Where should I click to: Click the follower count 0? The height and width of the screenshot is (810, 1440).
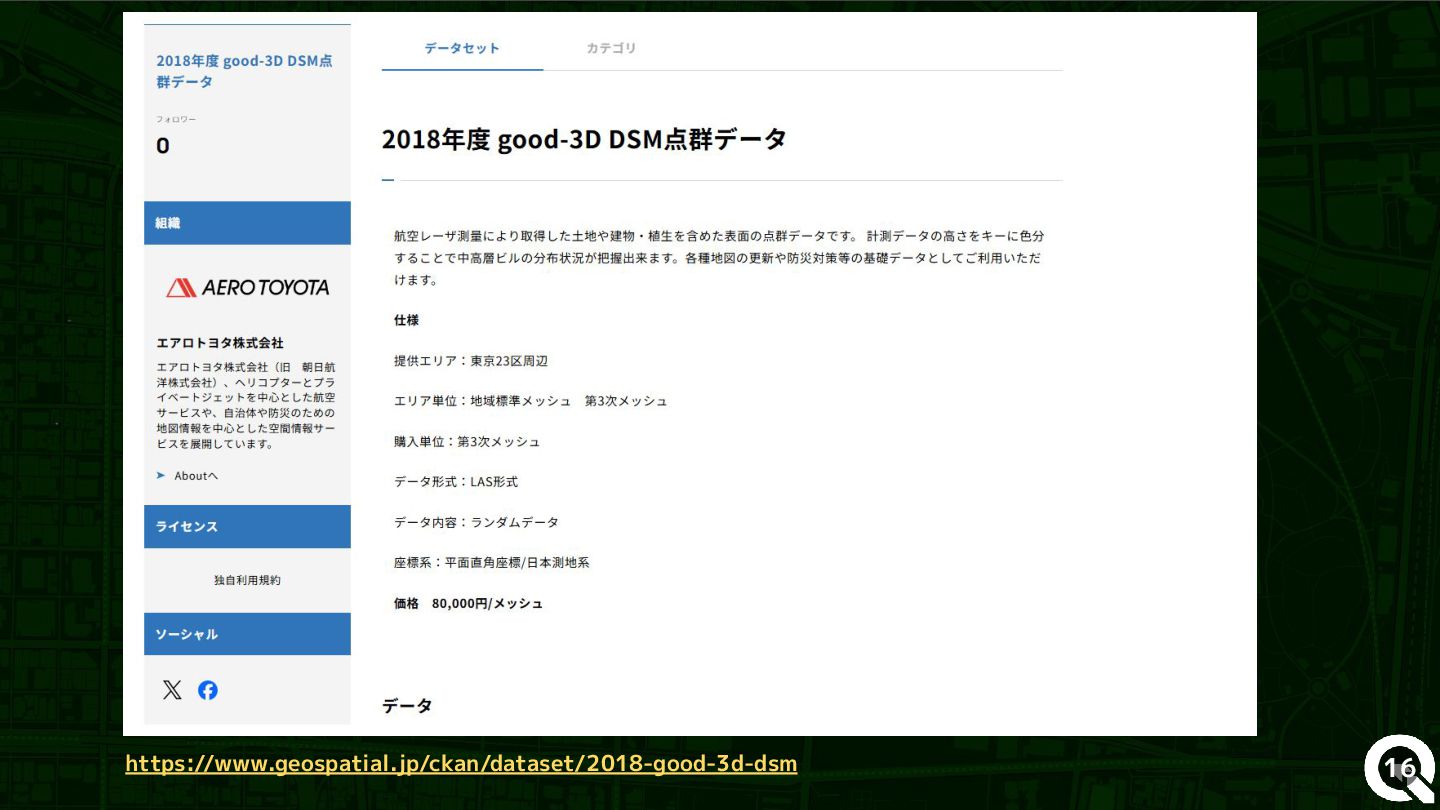coord(163,146)
